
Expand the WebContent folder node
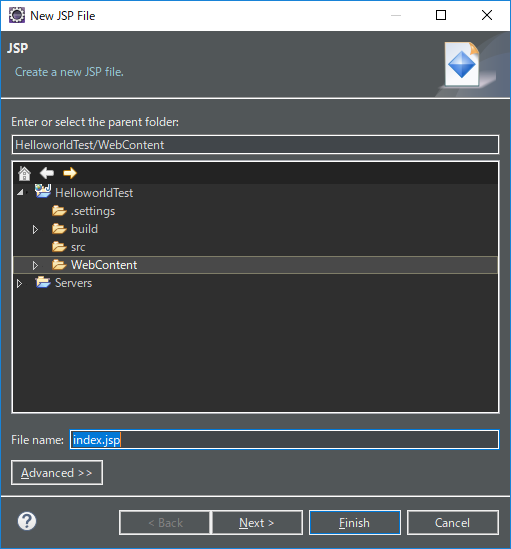pyautogui.click(x=35, y=265)
